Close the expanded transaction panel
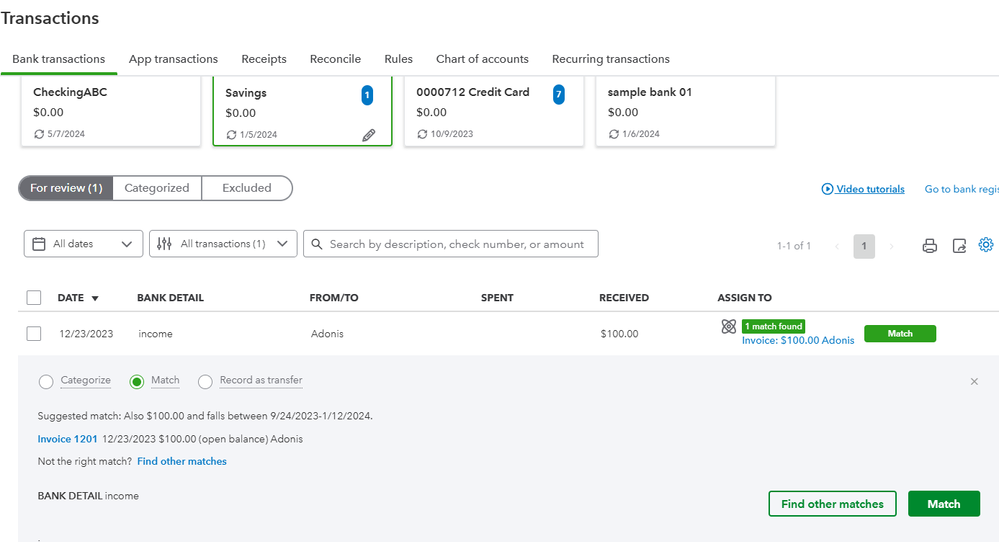 pos(975,381)
